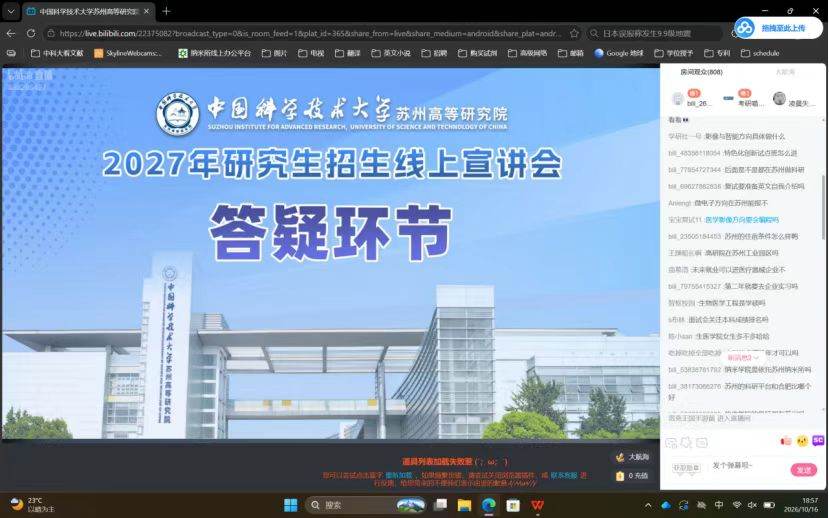Click the 中 input method indicator

[x=719, y=505]
